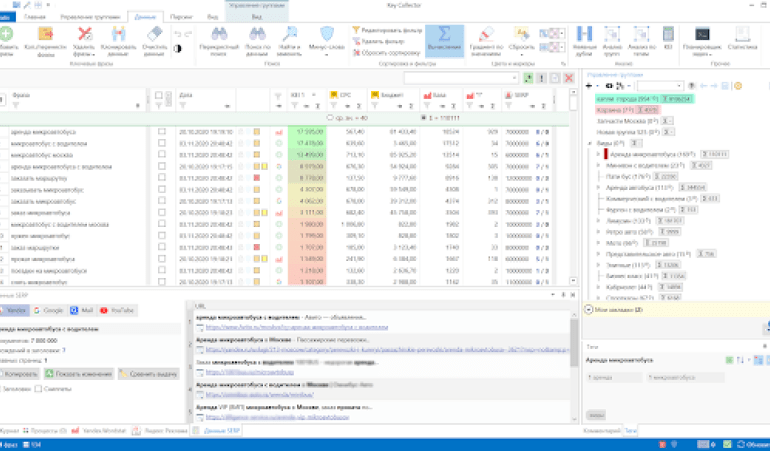Click Сбросить сортировку in ribbon
The height and width of the screenshot is (451, 770).
point(386,53)
